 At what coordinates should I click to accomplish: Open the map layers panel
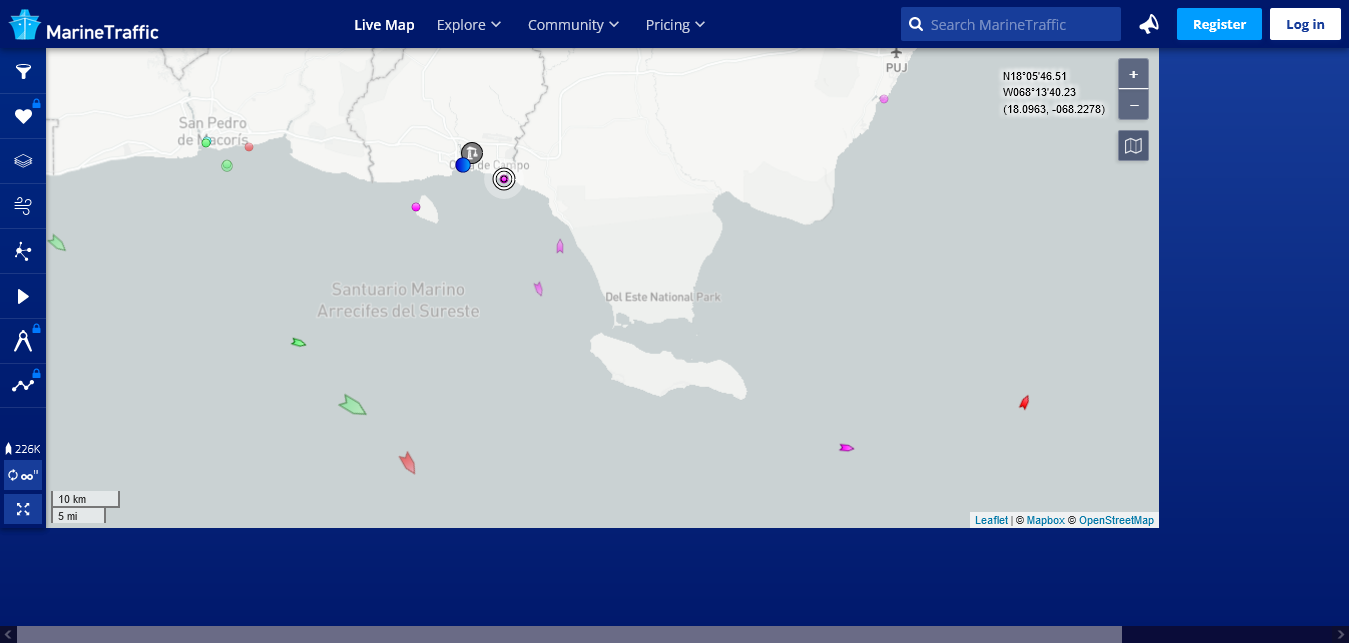click(23, 161)
